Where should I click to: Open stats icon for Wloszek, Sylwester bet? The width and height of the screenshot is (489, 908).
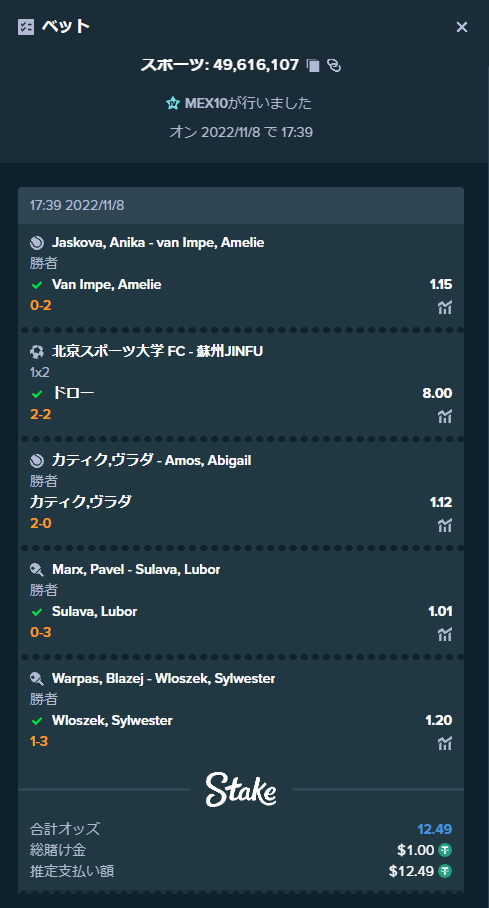[x=444, y=744]
